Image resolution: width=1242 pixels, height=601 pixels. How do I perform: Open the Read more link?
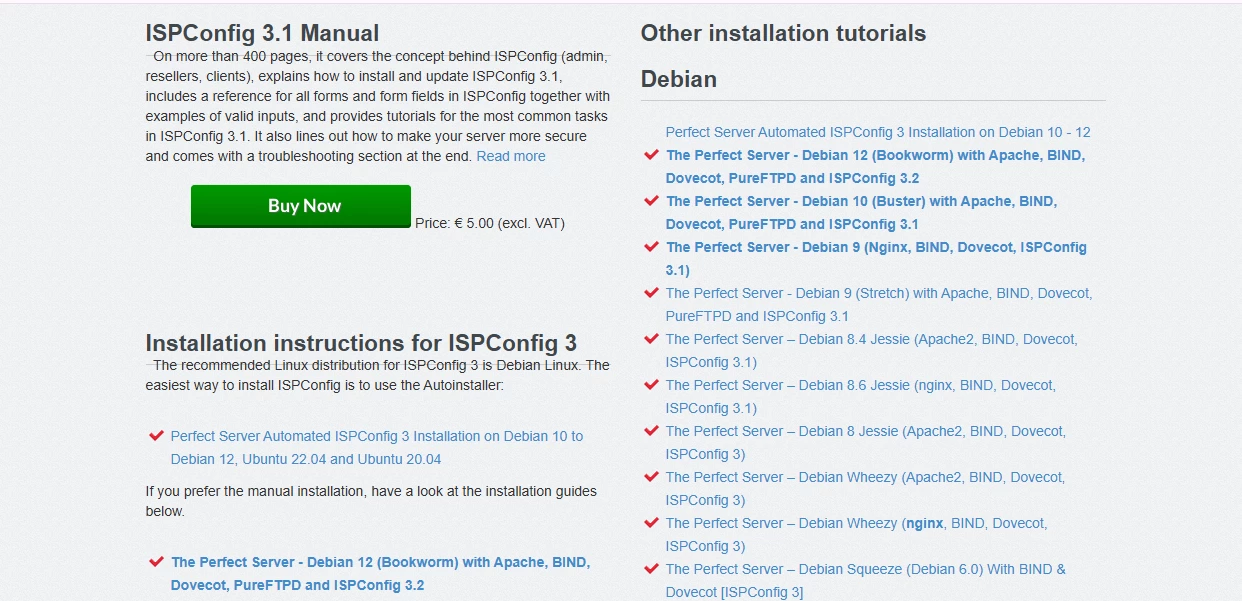tap(510, 156)
